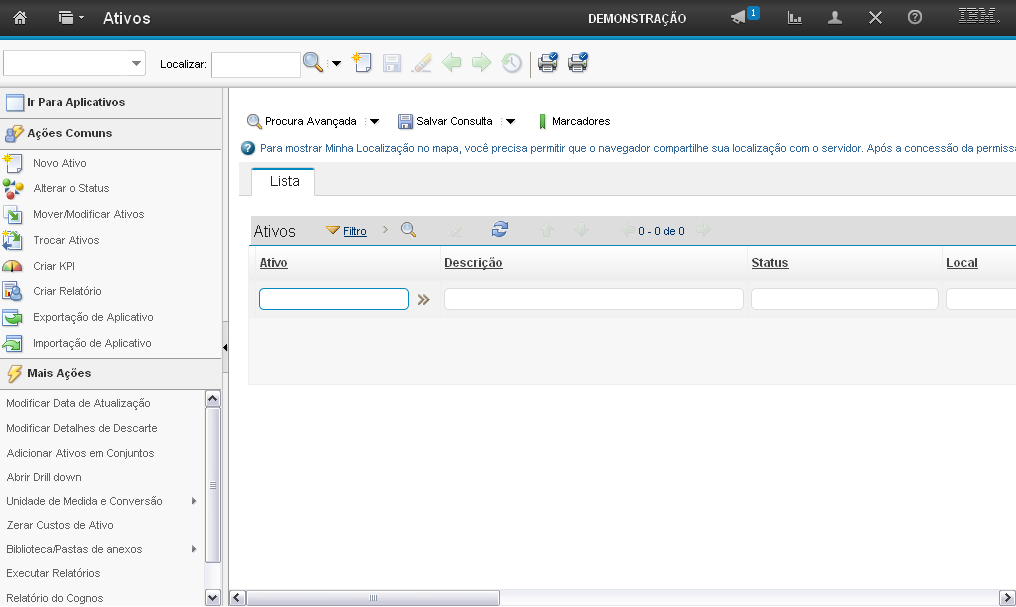Expand Unidade de Medida e Conversão submenu
1016x607 pixels.
(x=193, y=501)
